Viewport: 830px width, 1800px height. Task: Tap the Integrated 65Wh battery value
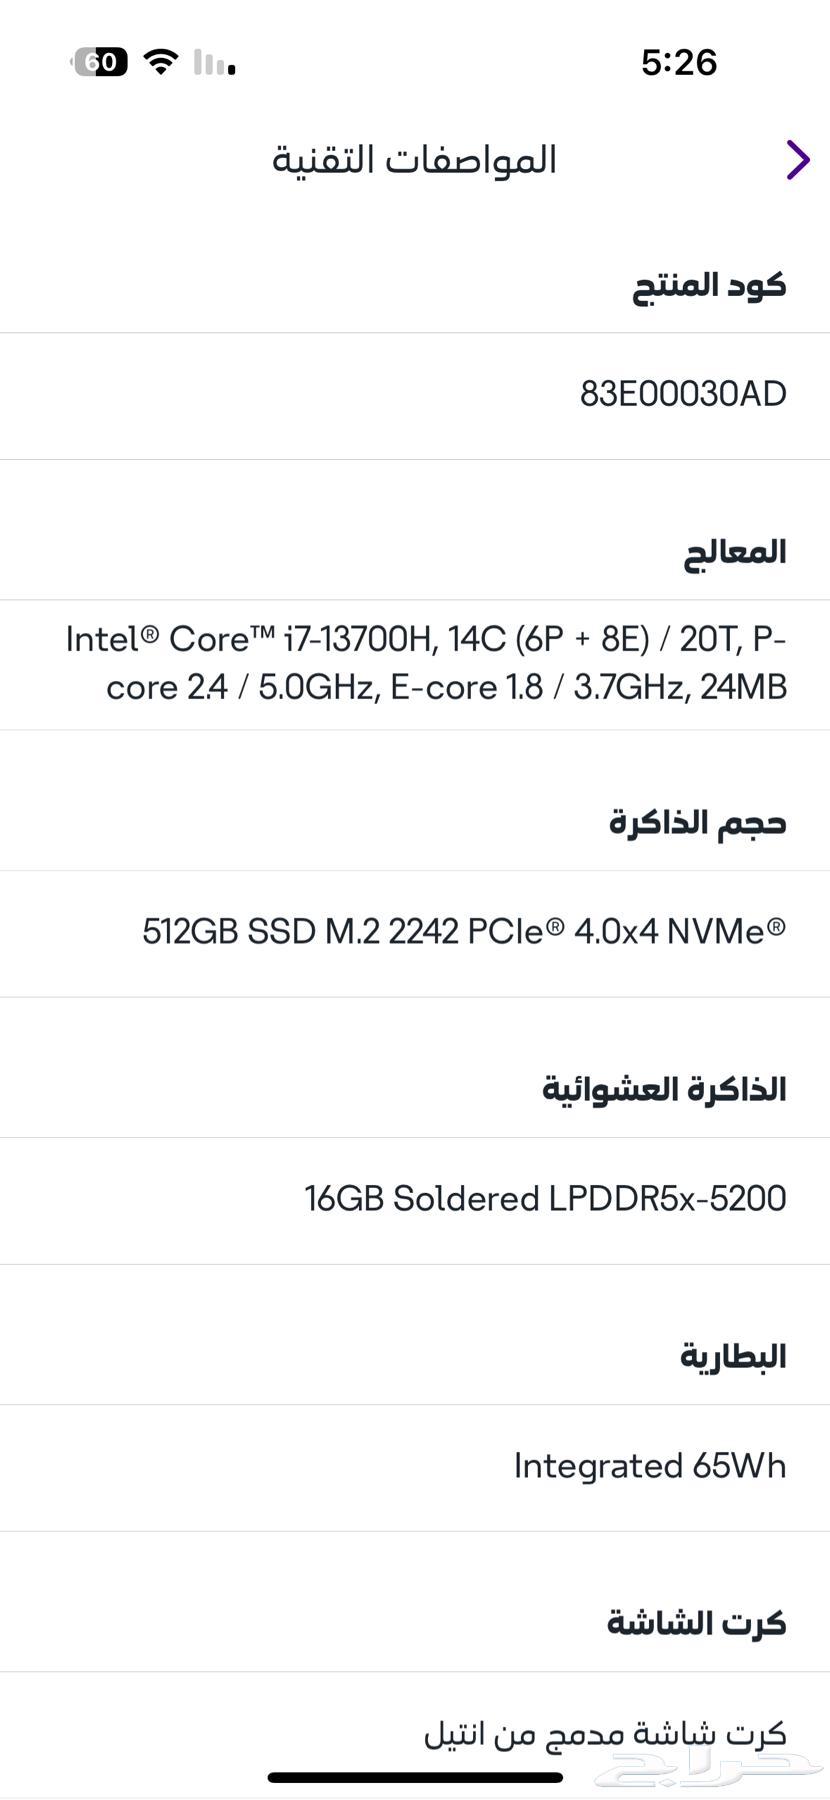tap(649, 1466)
